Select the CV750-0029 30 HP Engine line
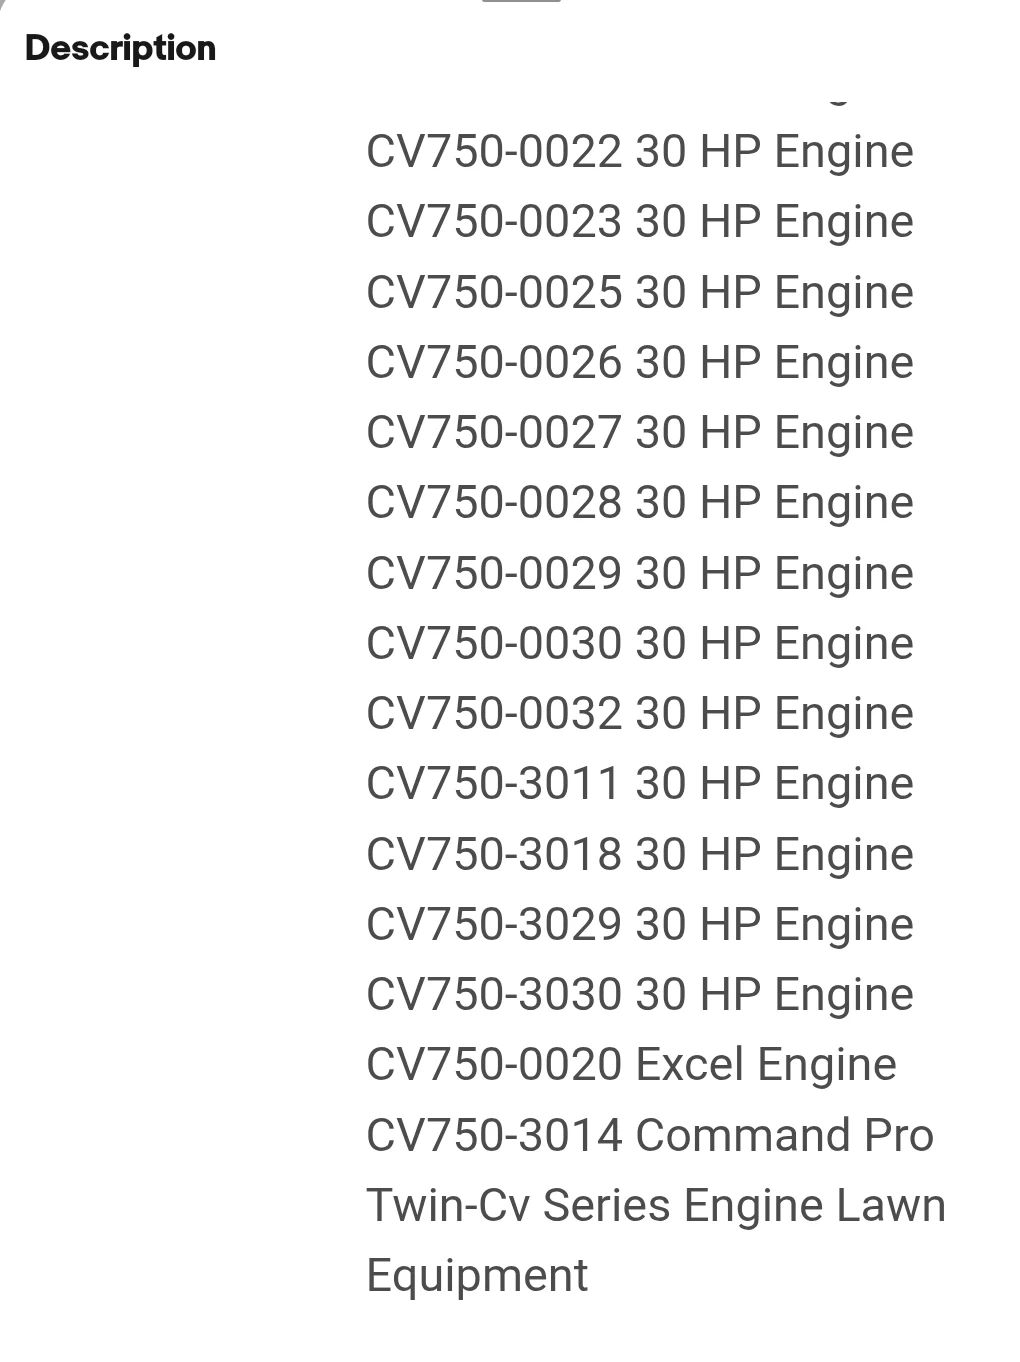The height and width of the screenshot is (1362, 1020). point(640,574)
